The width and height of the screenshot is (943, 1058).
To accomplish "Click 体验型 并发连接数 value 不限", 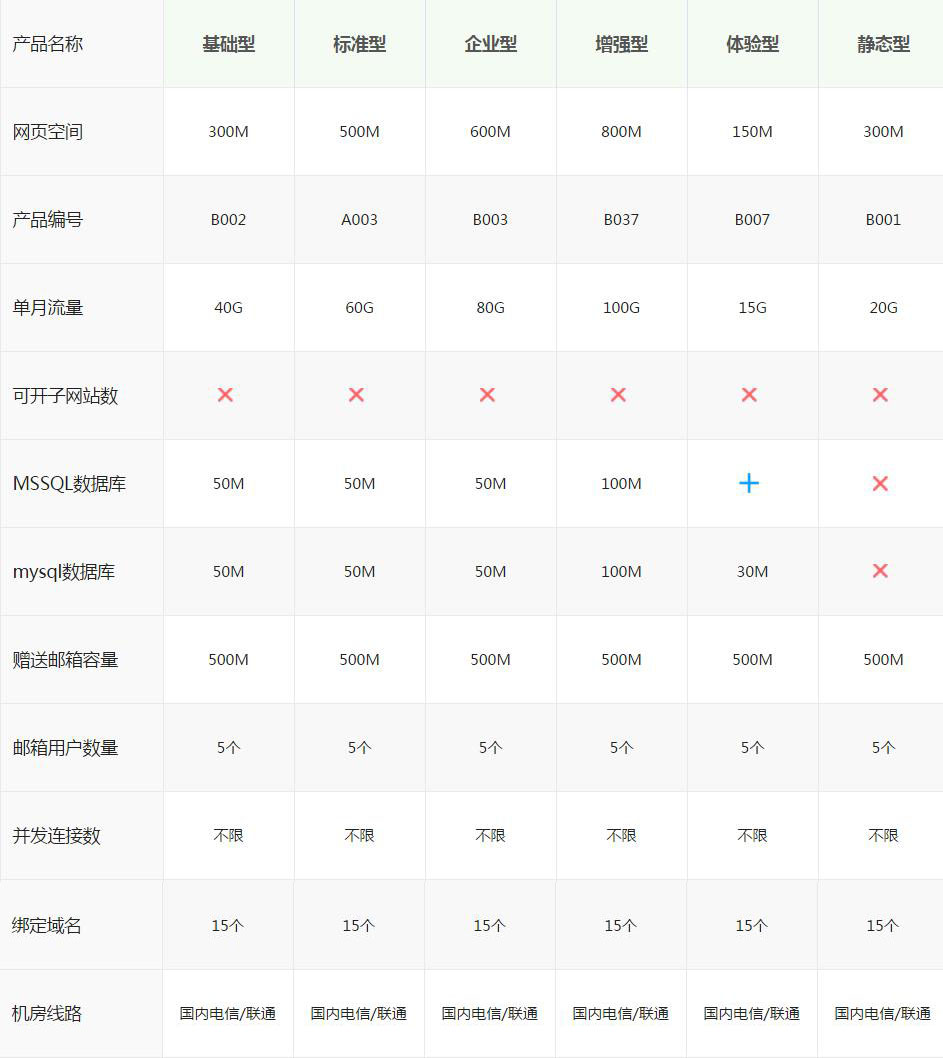I will pos(752,835).
